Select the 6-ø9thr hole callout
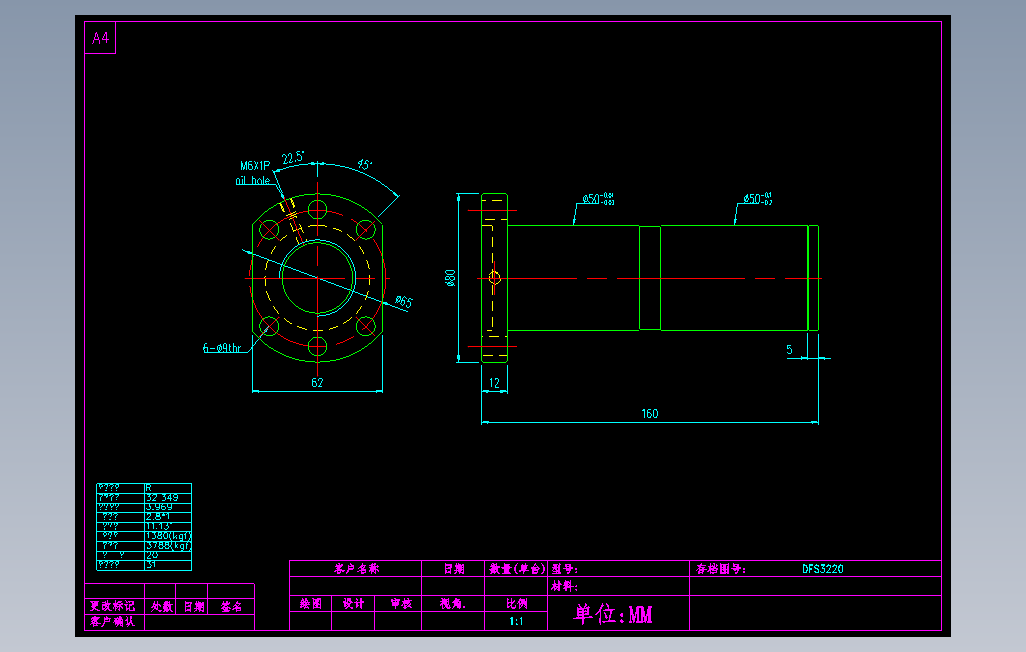 [222, 348]
